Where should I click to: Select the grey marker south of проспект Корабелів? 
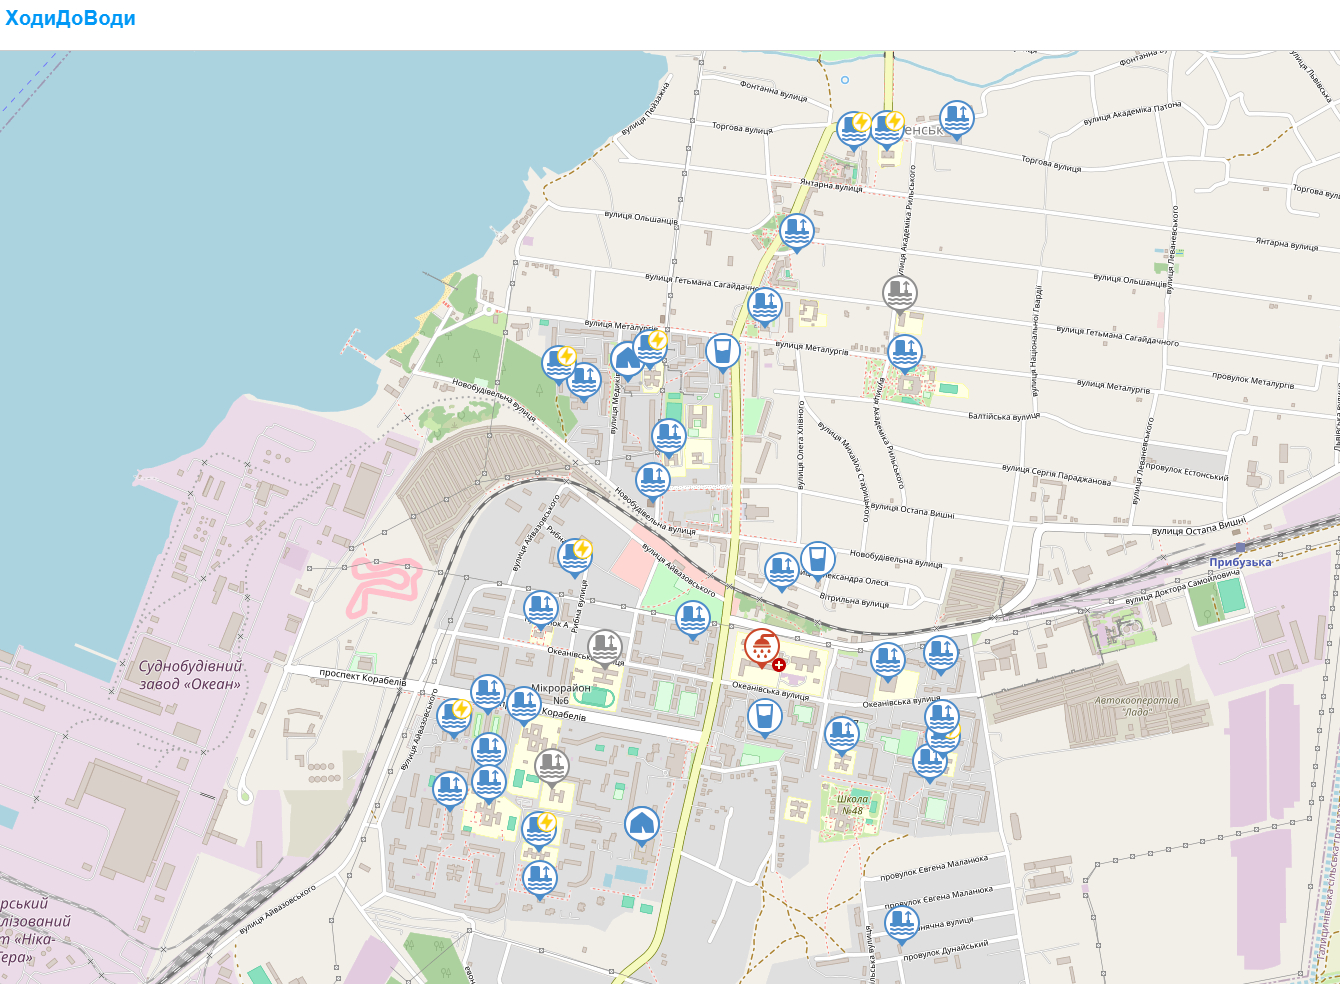click(x=551, y=766)
